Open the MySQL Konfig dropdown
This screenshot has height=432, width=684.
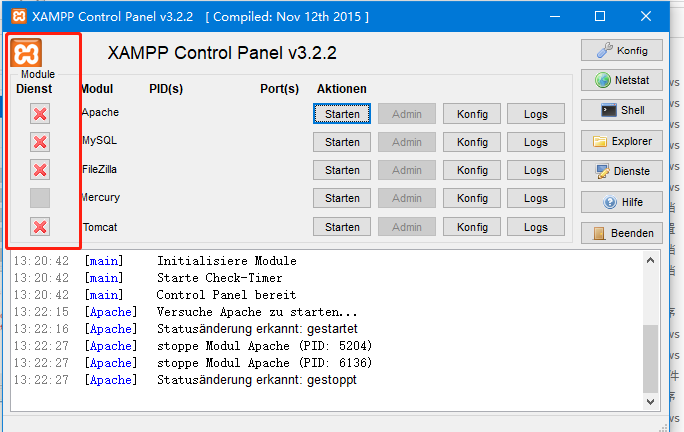(472, 142)
